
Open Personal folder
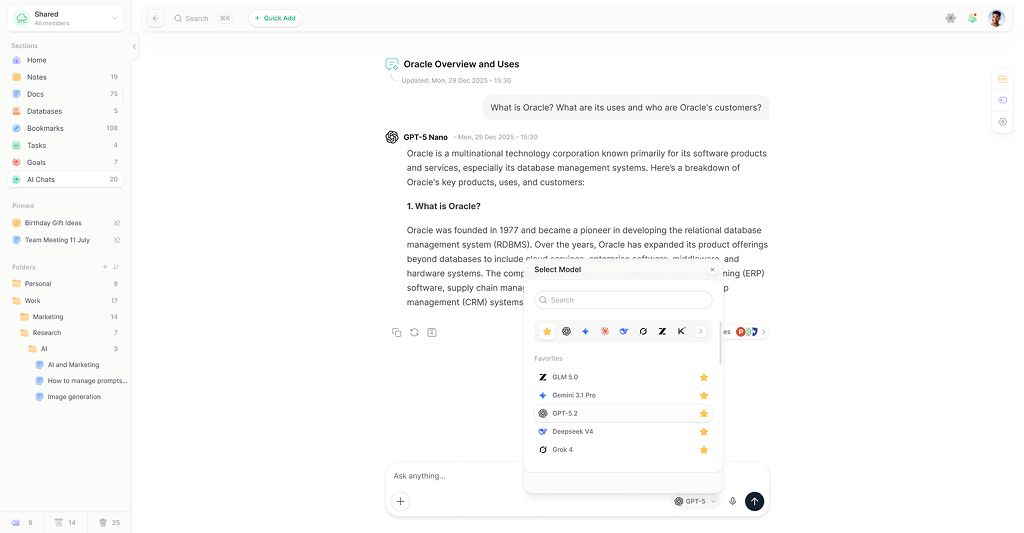[65, 283]
